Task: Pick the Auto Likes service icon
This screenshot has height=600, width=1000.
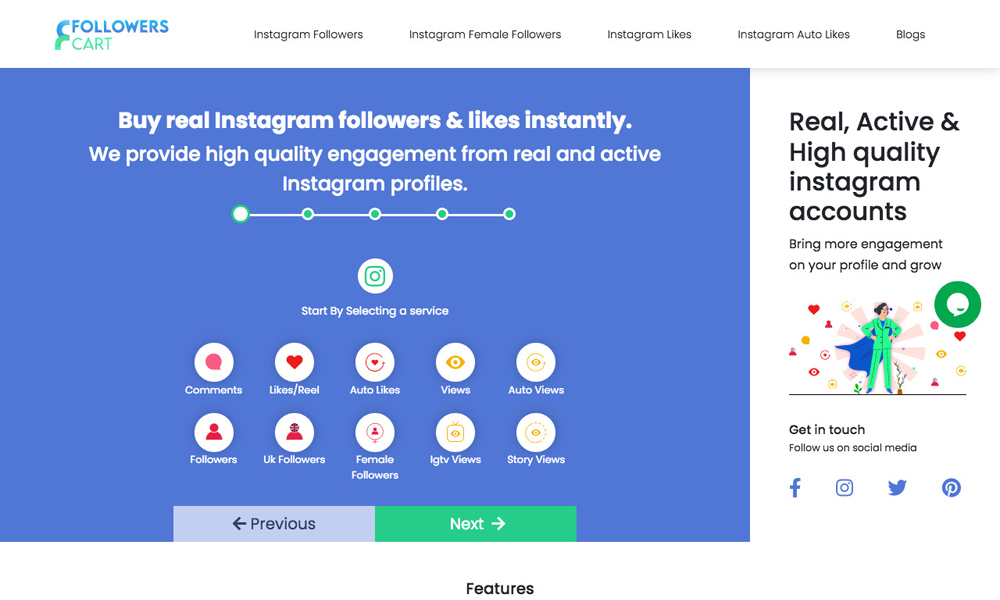Action: pyautogui.click(x=375, y=362)
